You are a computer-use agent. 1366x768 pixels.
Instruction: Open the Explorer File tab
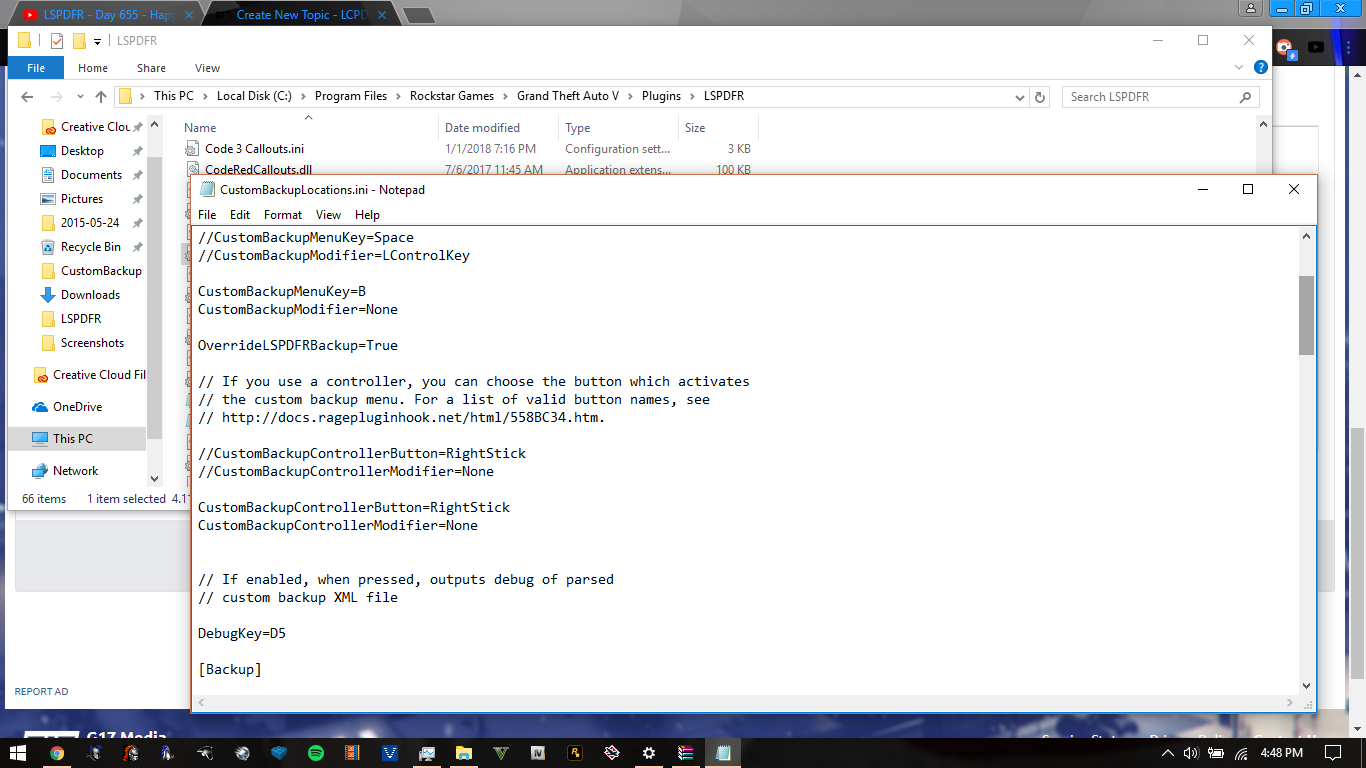[36, 68]
